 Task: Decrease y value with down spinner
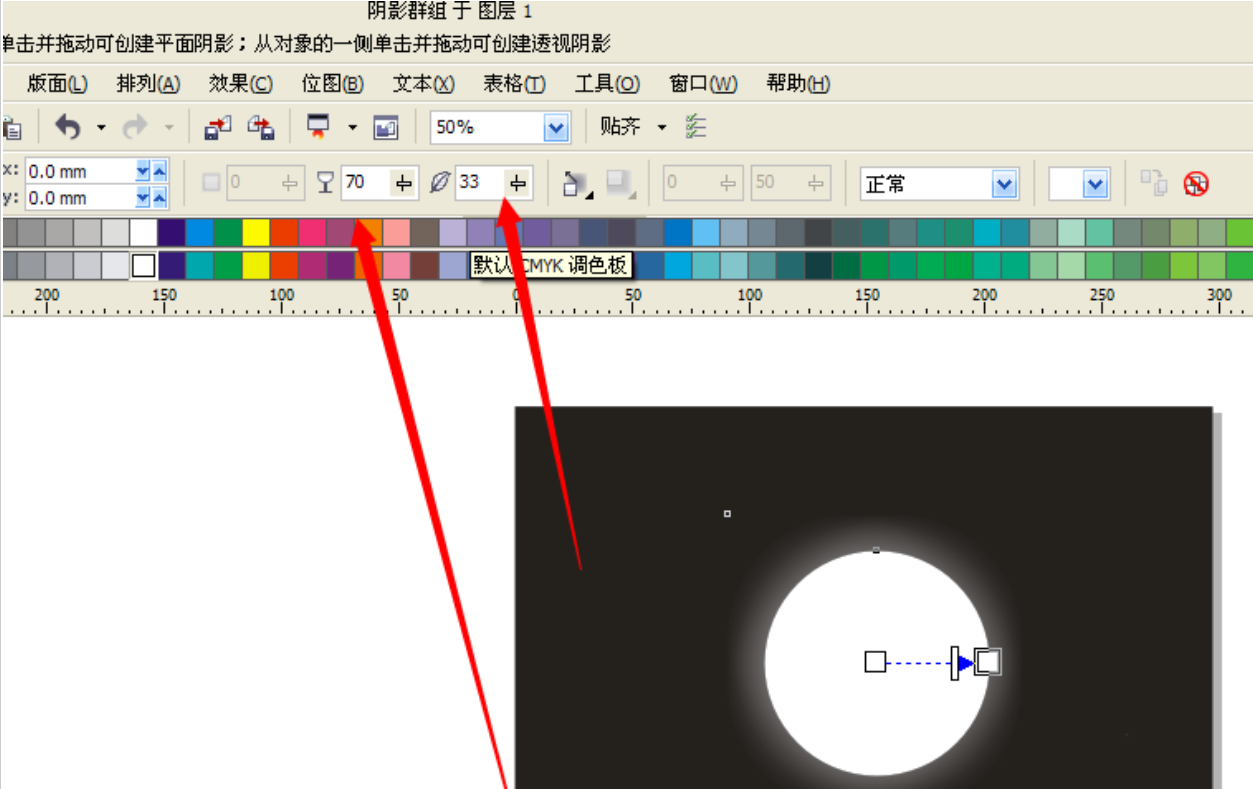(143, 198)
